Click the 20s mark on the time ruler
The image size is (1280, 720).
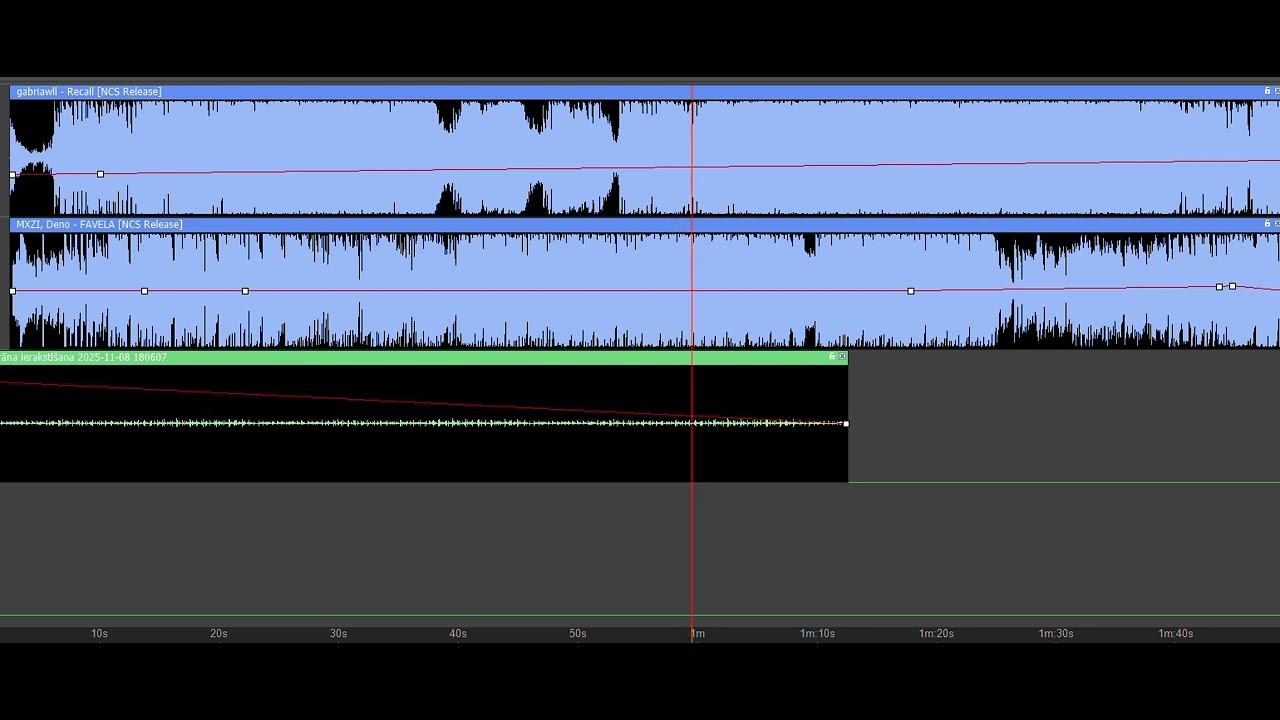click(219, 633)
